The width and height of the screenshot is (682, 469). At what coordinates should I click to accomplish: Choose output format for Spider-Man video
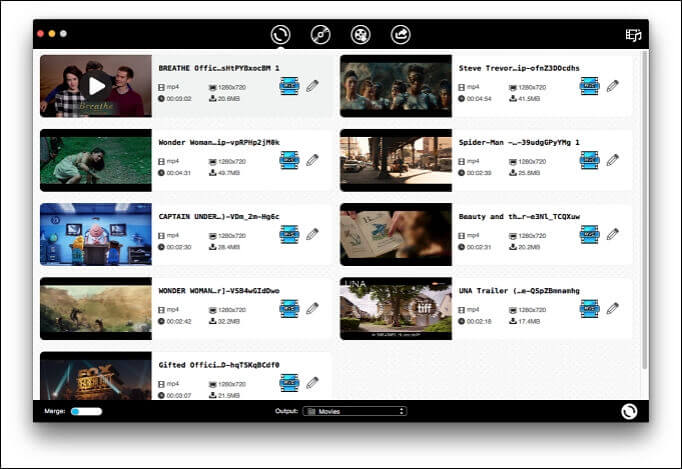click(x=589, y=160)
